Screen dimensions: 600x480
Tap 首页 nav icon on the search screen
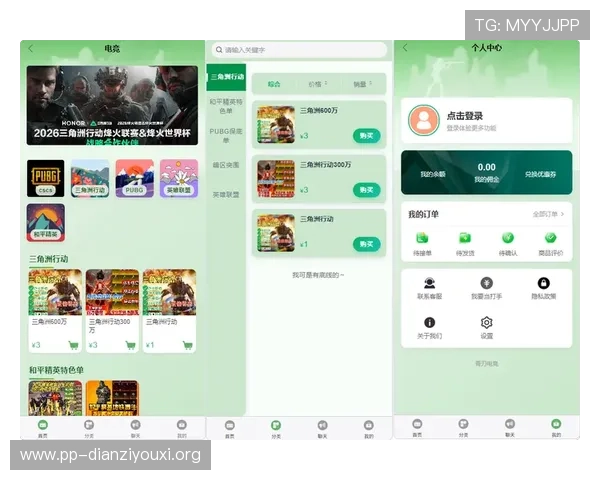[x=230, y=425]
